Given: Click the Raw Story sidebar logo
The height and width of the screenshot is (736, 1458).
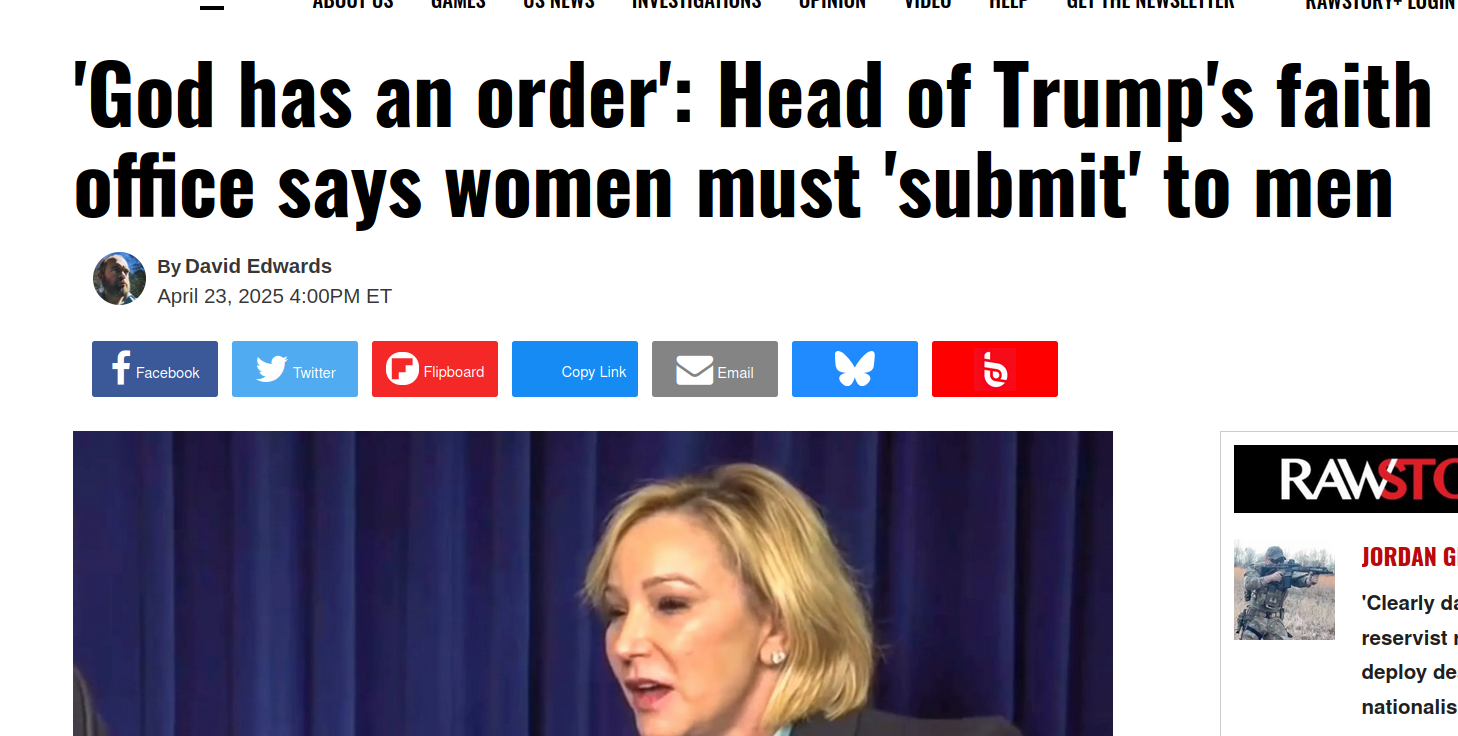Looking at the screenshot, I should coord(1346,479).
